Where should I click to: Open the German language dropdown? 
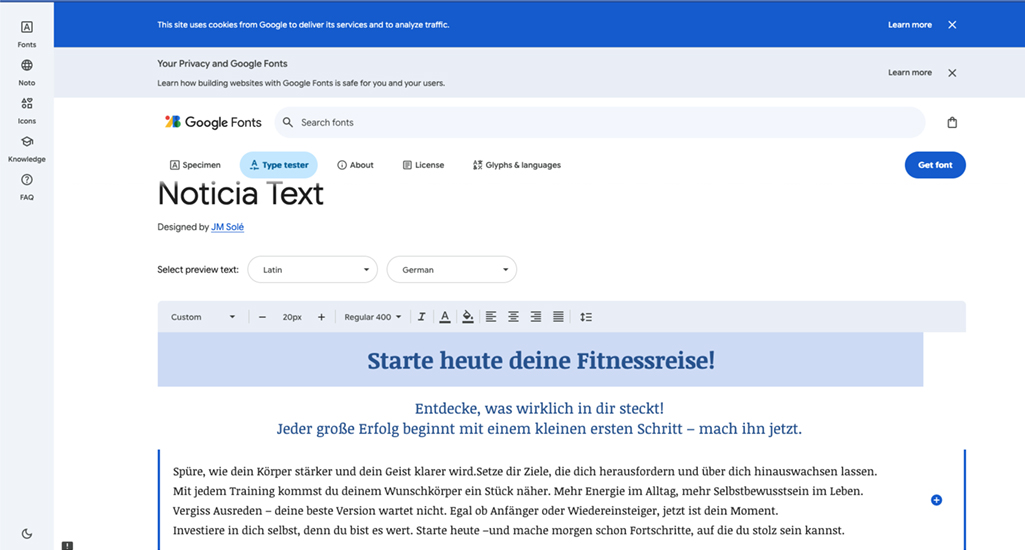451,270
